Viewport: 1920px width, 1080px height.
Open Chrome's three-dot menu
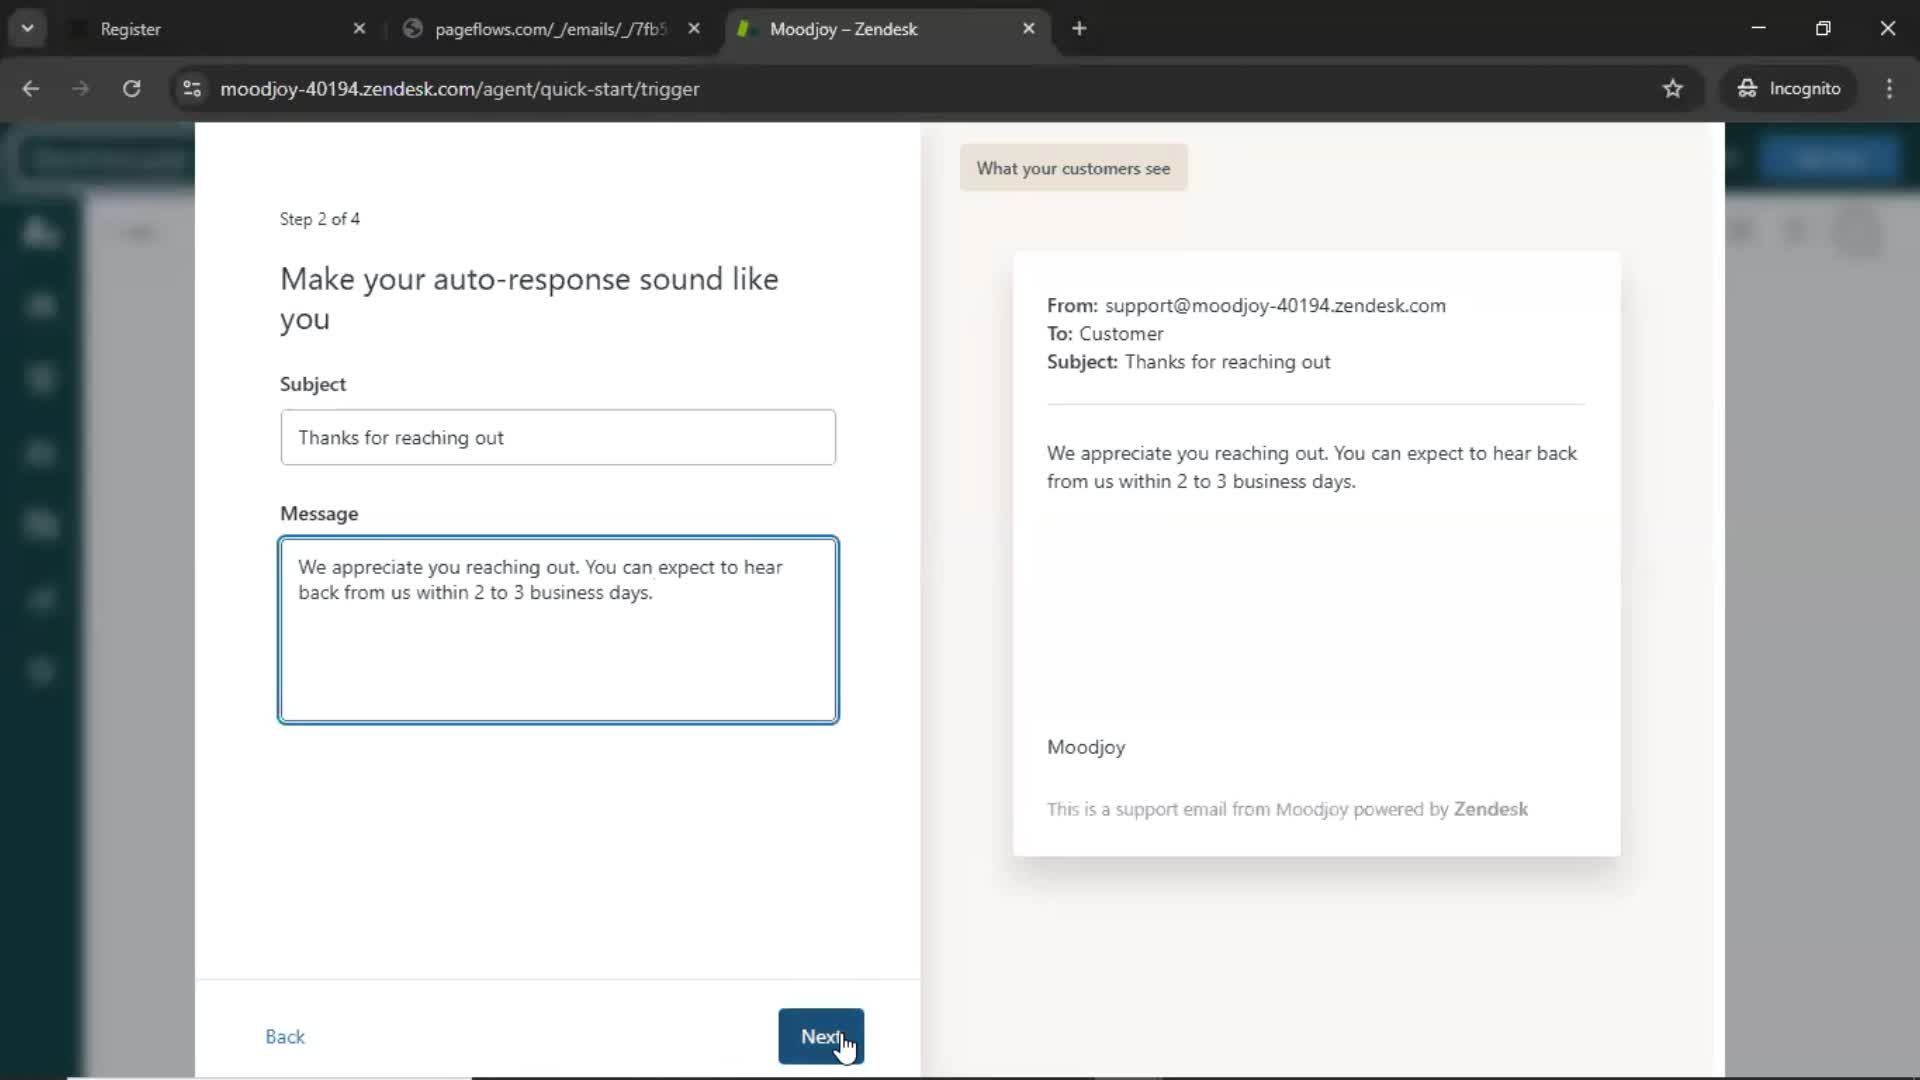1889,89
